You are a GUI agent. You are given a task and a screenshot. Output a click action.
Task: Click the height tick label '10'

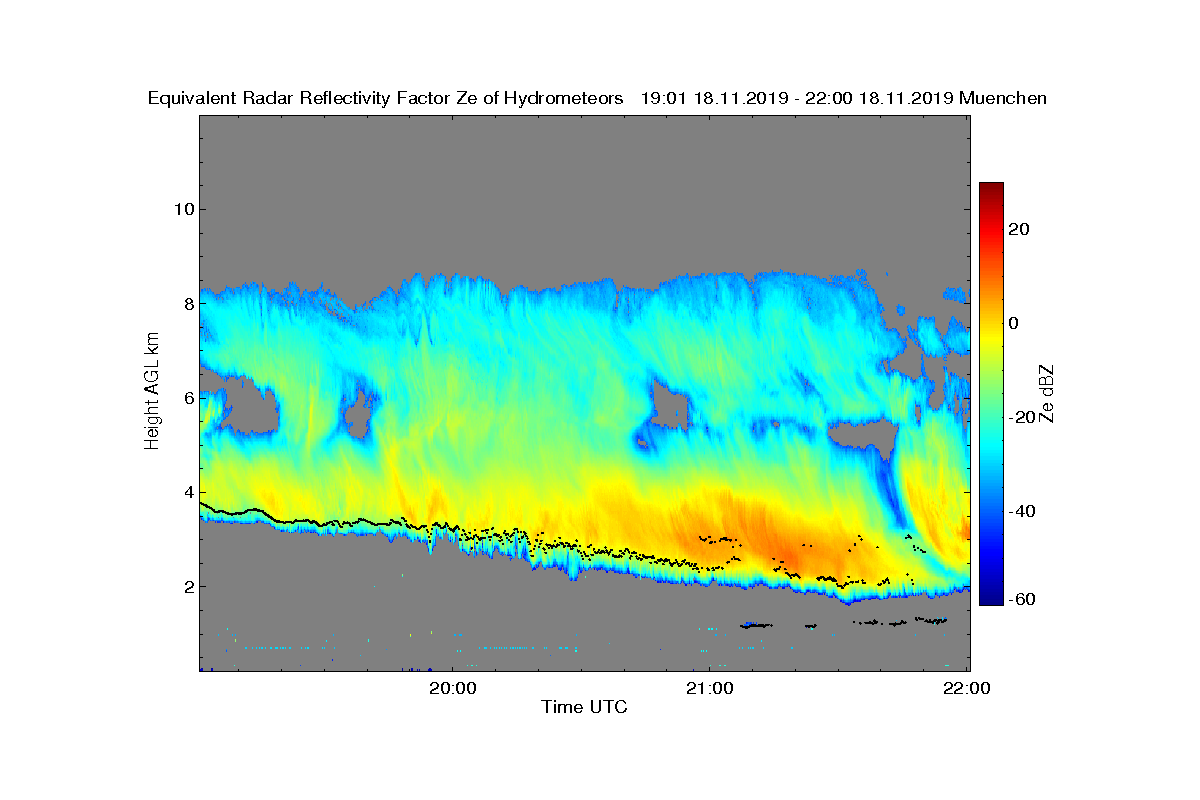coord(182,209)
